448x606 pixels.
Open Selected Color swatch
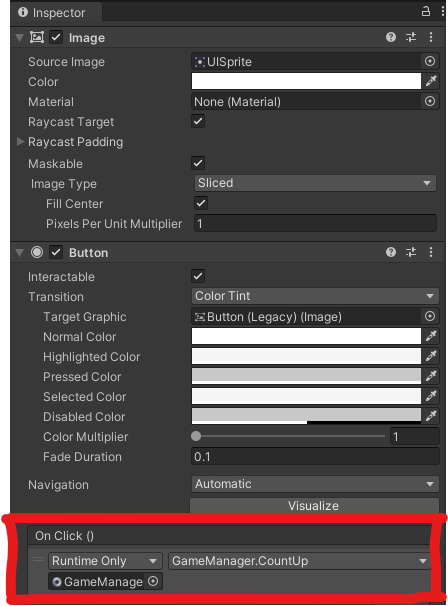306,396
